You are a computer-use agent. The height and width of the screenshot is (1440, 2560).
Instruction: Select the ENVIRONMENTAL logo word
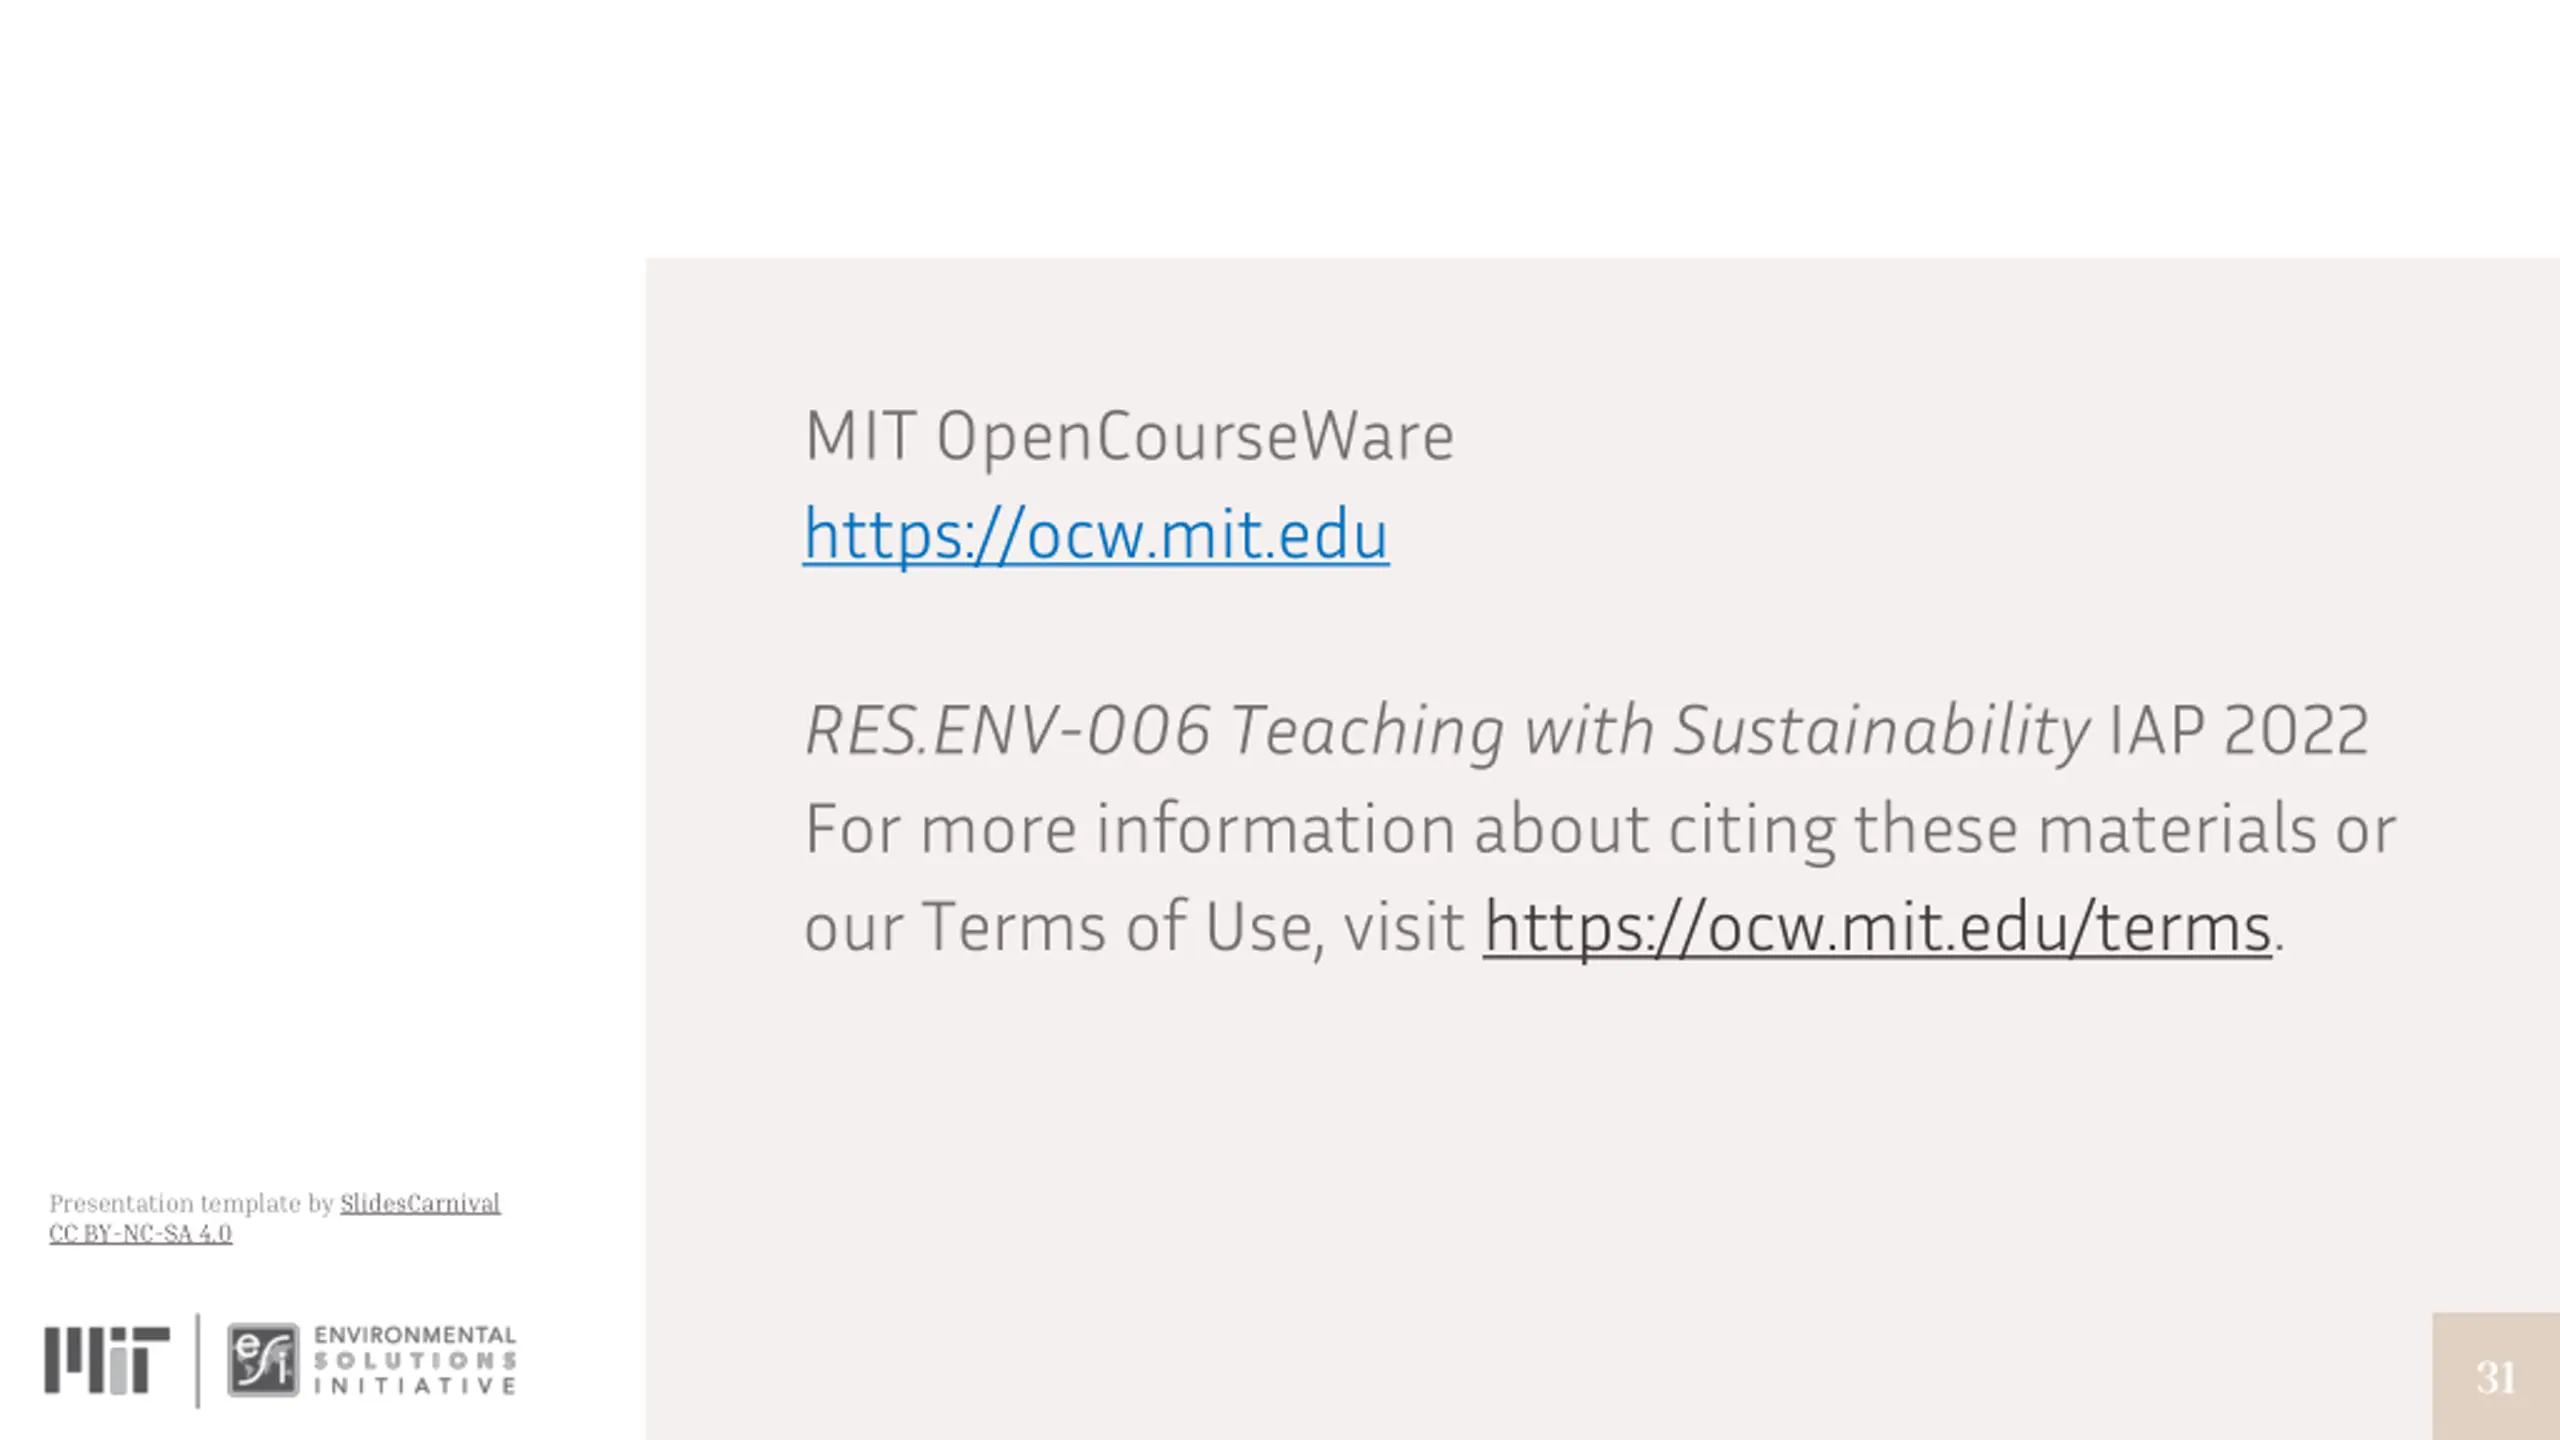(415, 1335)
